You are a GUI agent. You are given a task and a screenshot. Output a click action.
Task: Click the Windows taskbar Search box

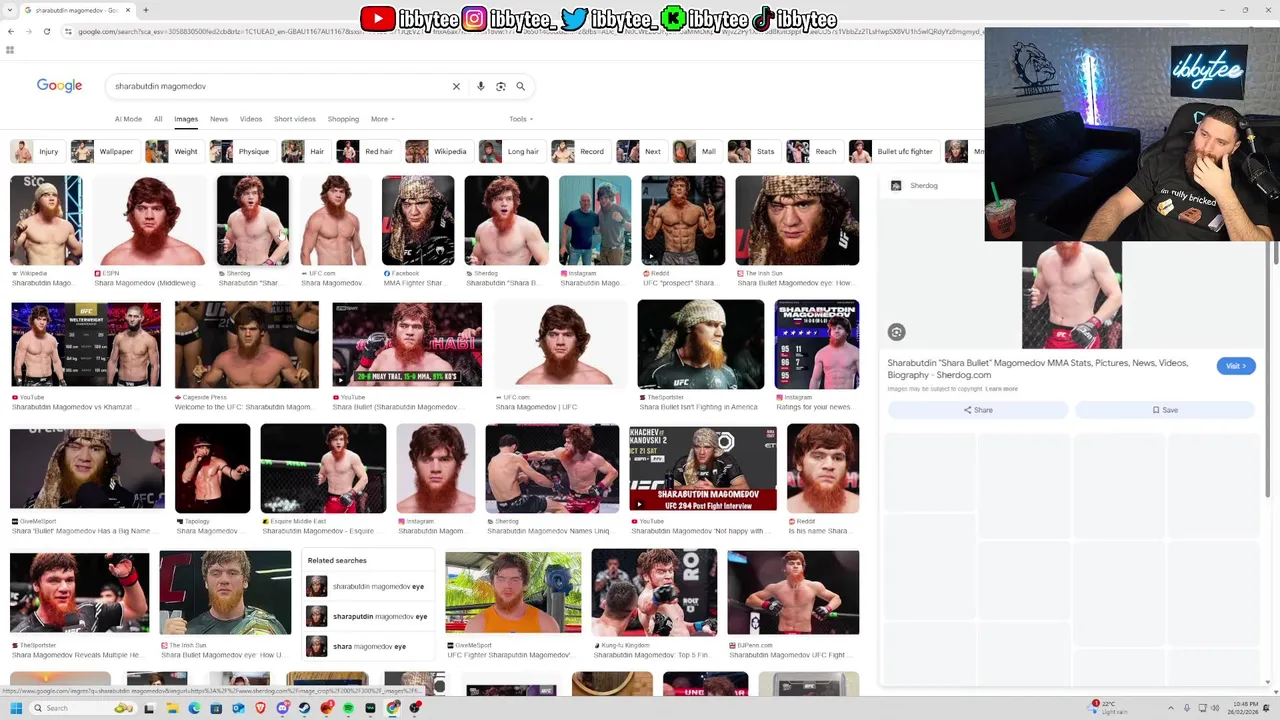[82, 708]
